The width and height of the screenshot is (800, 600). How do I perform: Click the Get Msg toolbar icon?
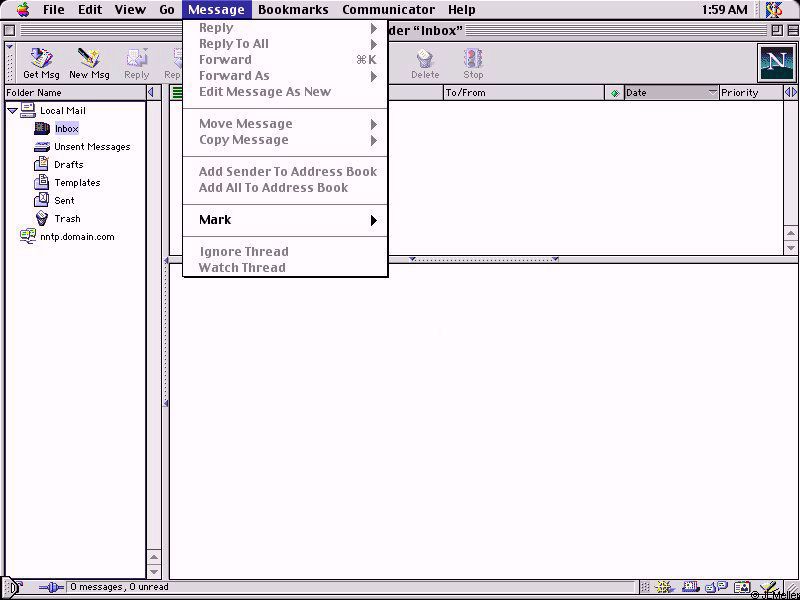[x=41, y=58]
